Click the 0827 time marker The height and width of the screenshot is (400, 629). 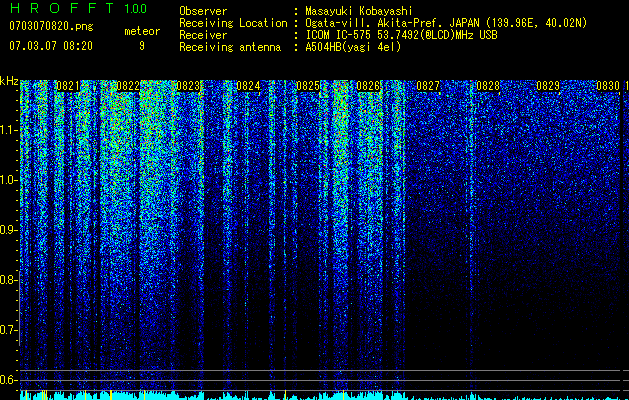pos(428,86)
